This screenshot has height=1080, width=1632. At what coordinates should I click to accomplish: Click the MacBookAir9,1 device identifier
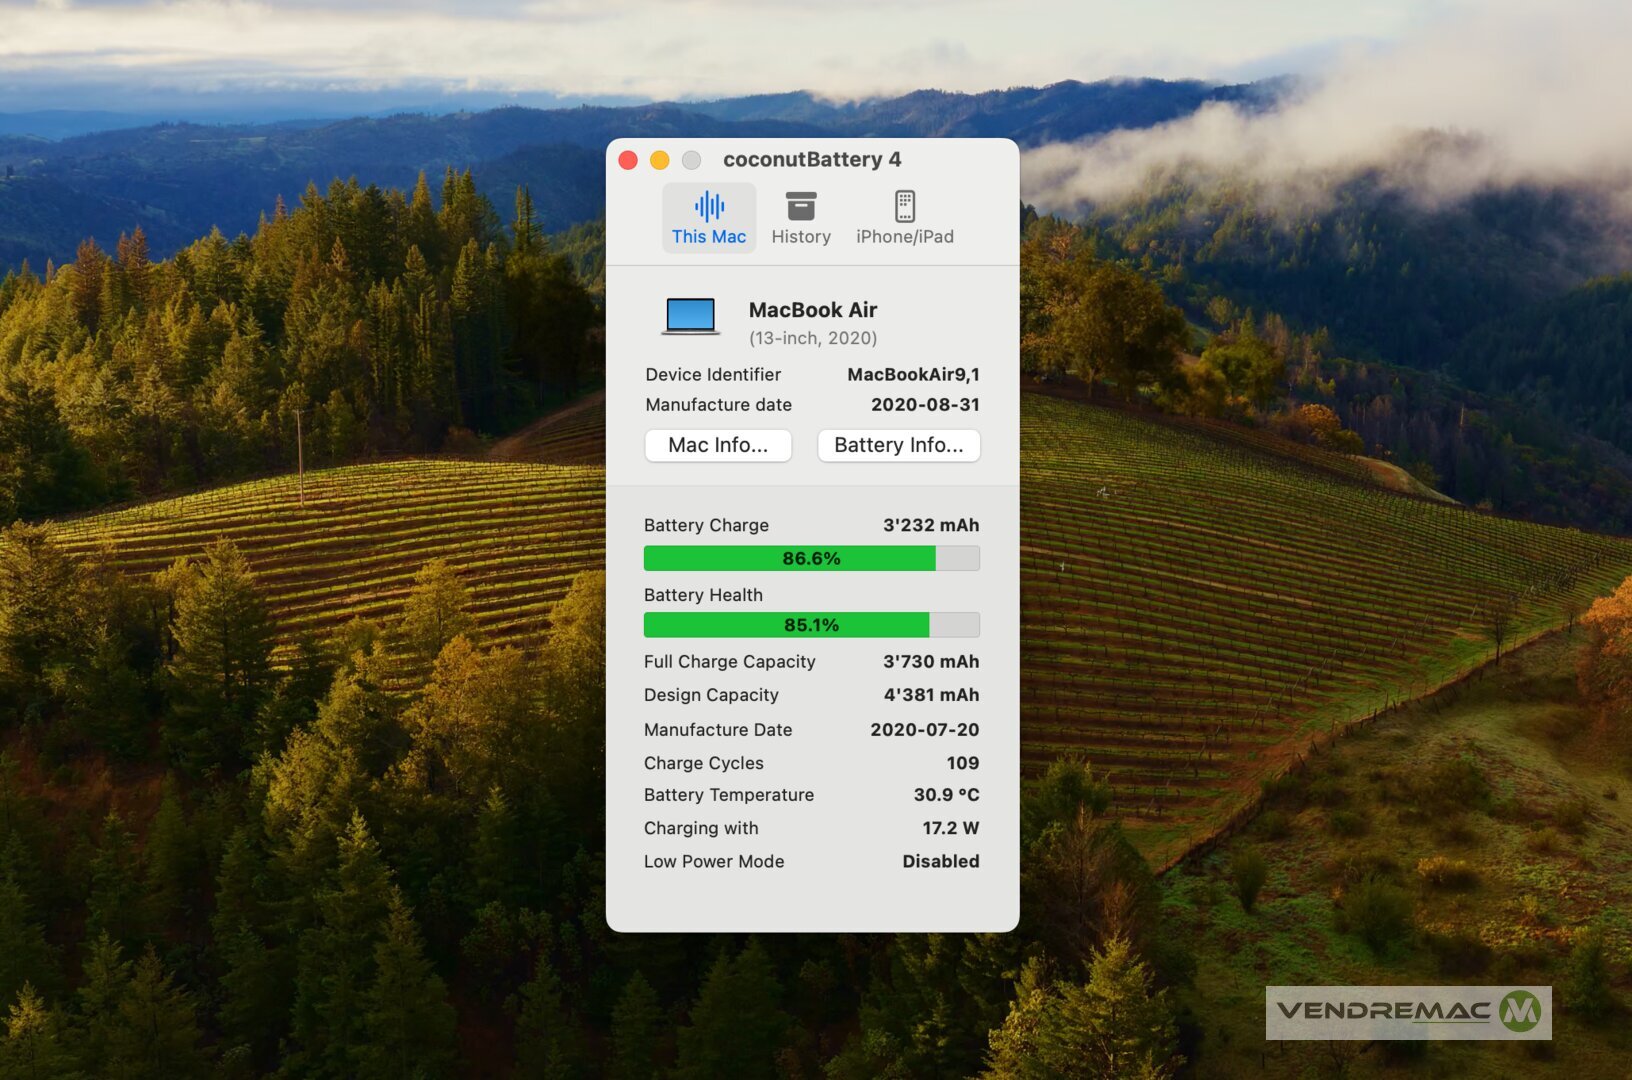[913, 375]
